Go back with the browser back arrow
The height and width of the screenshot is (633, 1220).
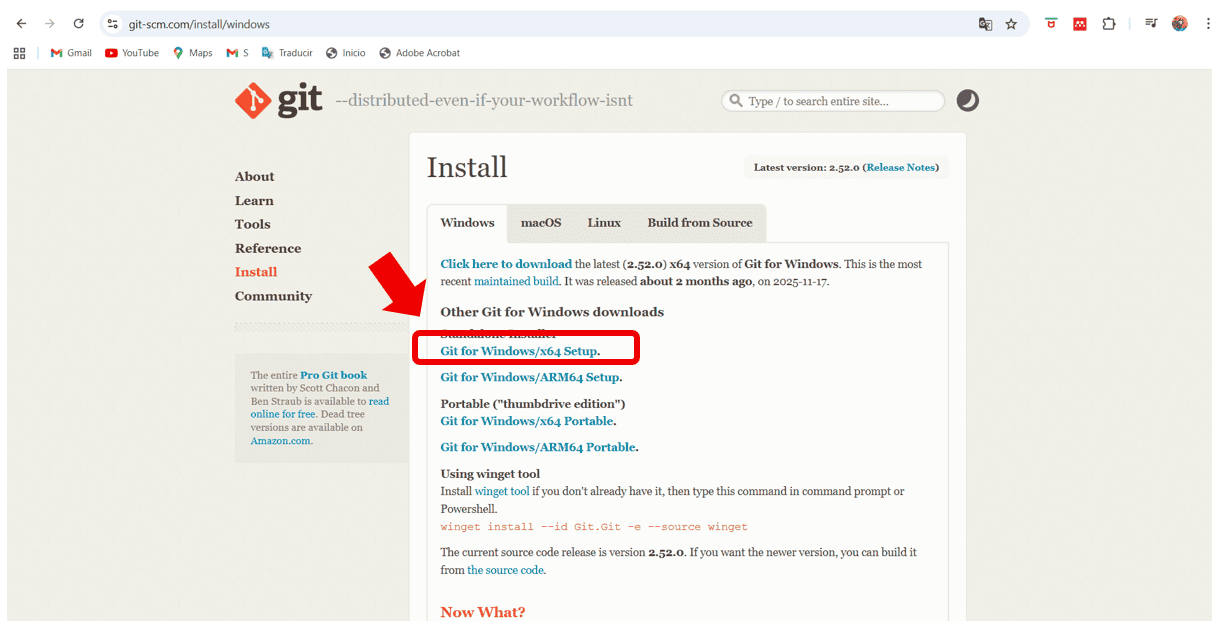(x=21, y=24)
